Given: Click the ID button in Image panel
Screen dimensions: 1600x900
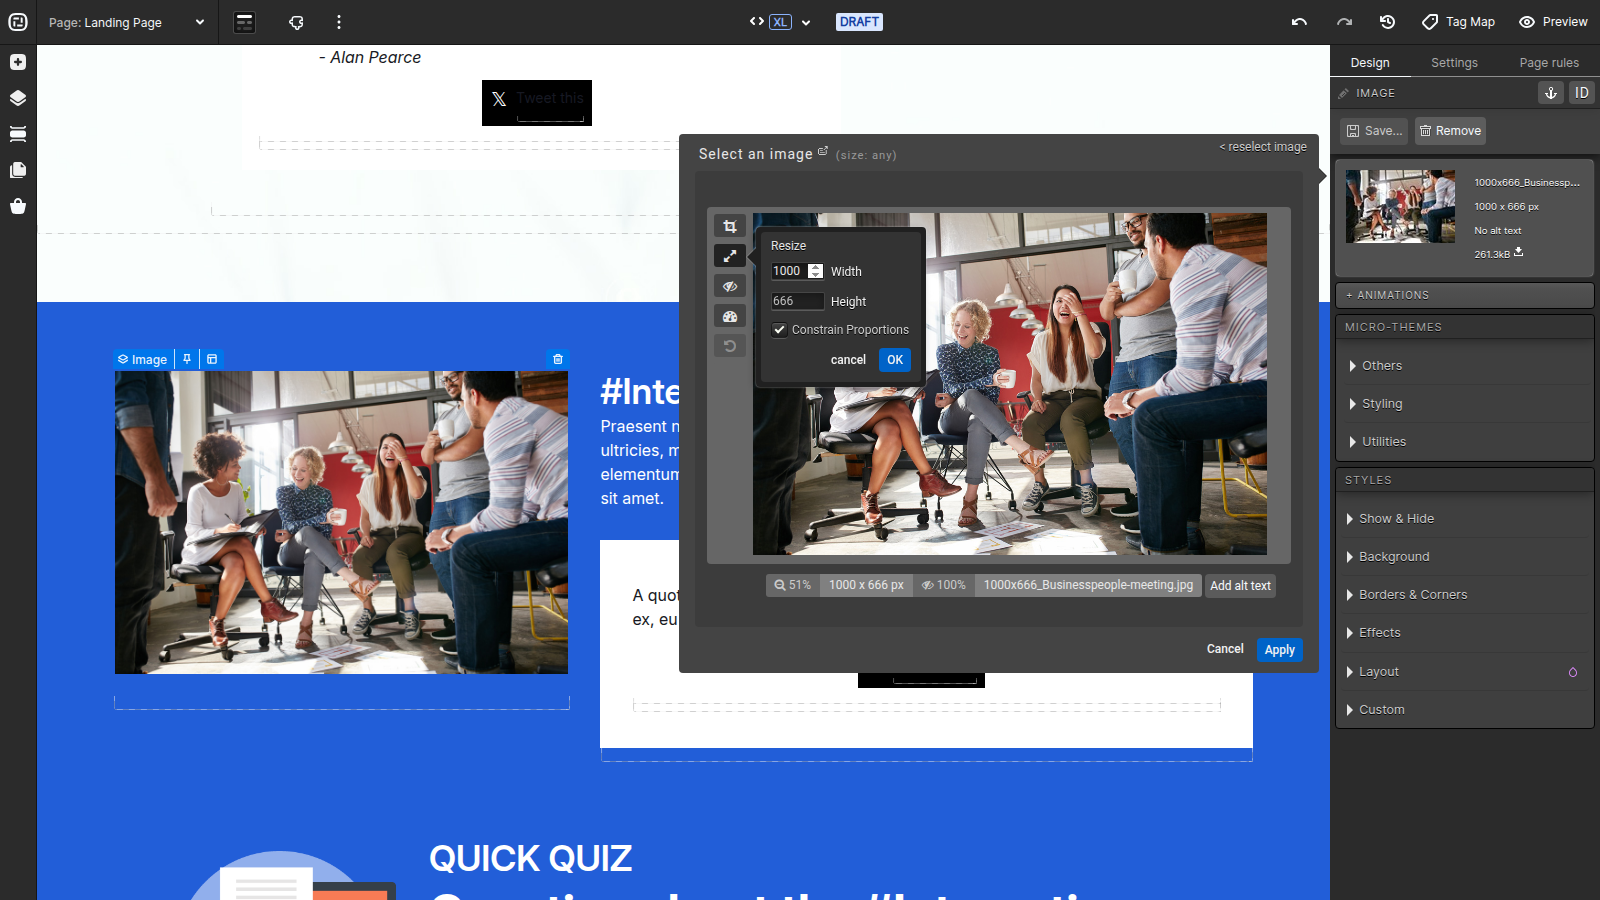Looking at the screenshot, I should [x=1581, y=93].
